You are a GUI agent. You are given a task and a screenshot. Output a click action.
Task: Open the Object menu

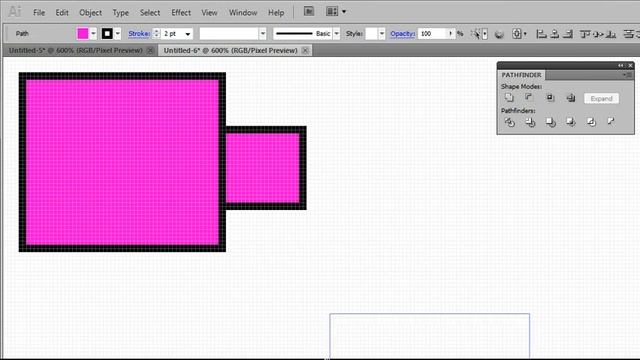[91, 13]
